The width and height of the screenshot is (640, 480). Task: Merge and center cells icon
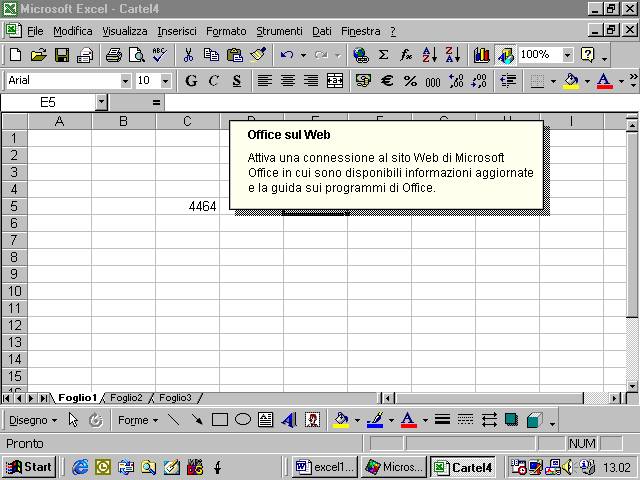335,81
